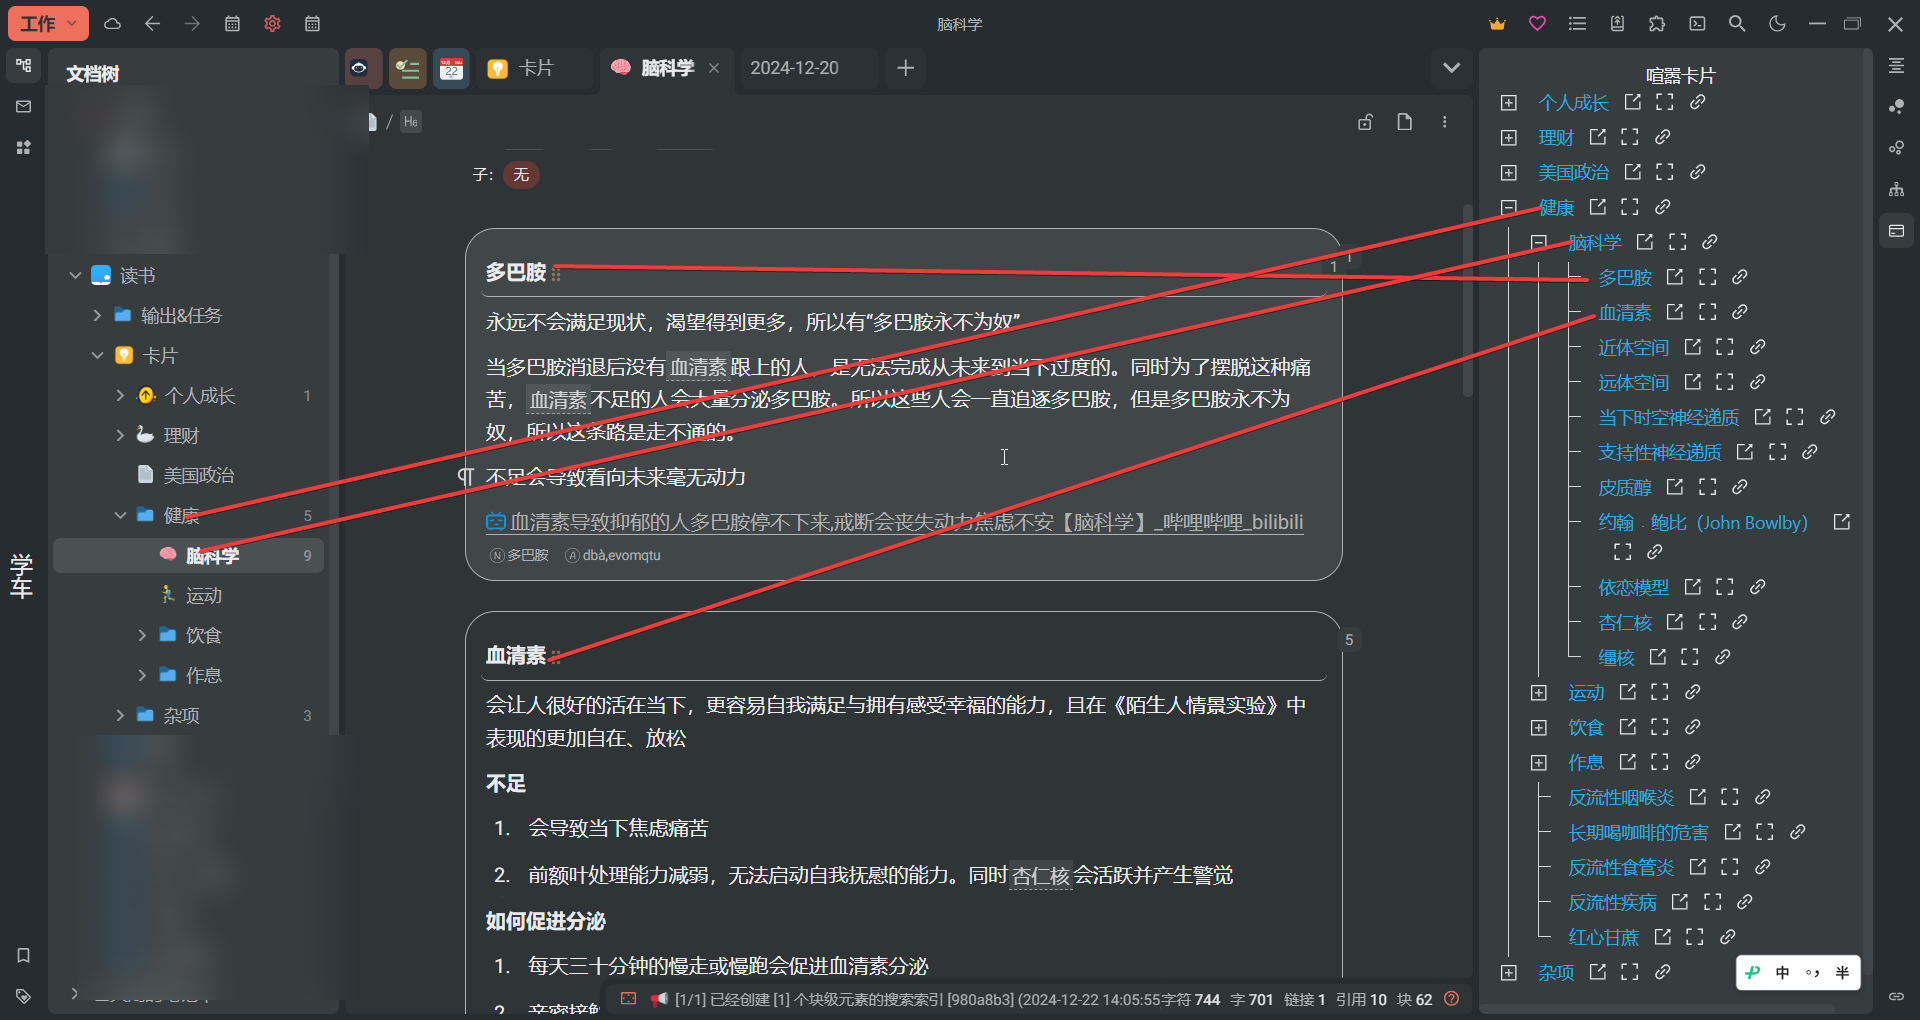The height and width of the screenshot is (1020, 1920).
Task: Go forward with the right arrow
Action: pos(192,24)
